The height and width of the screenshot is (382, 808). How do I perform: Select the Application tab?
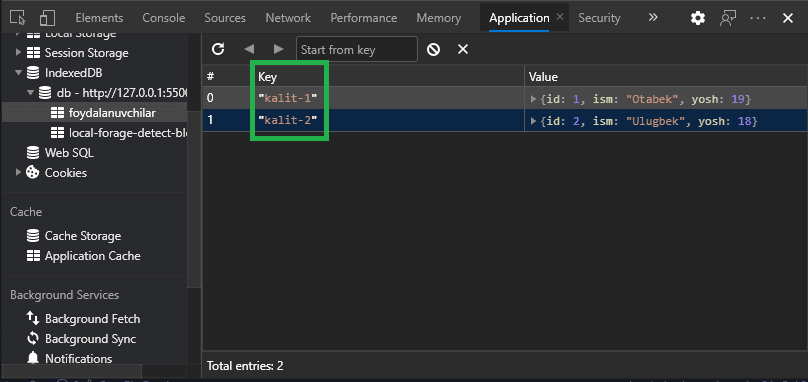(x=519, y=18)
